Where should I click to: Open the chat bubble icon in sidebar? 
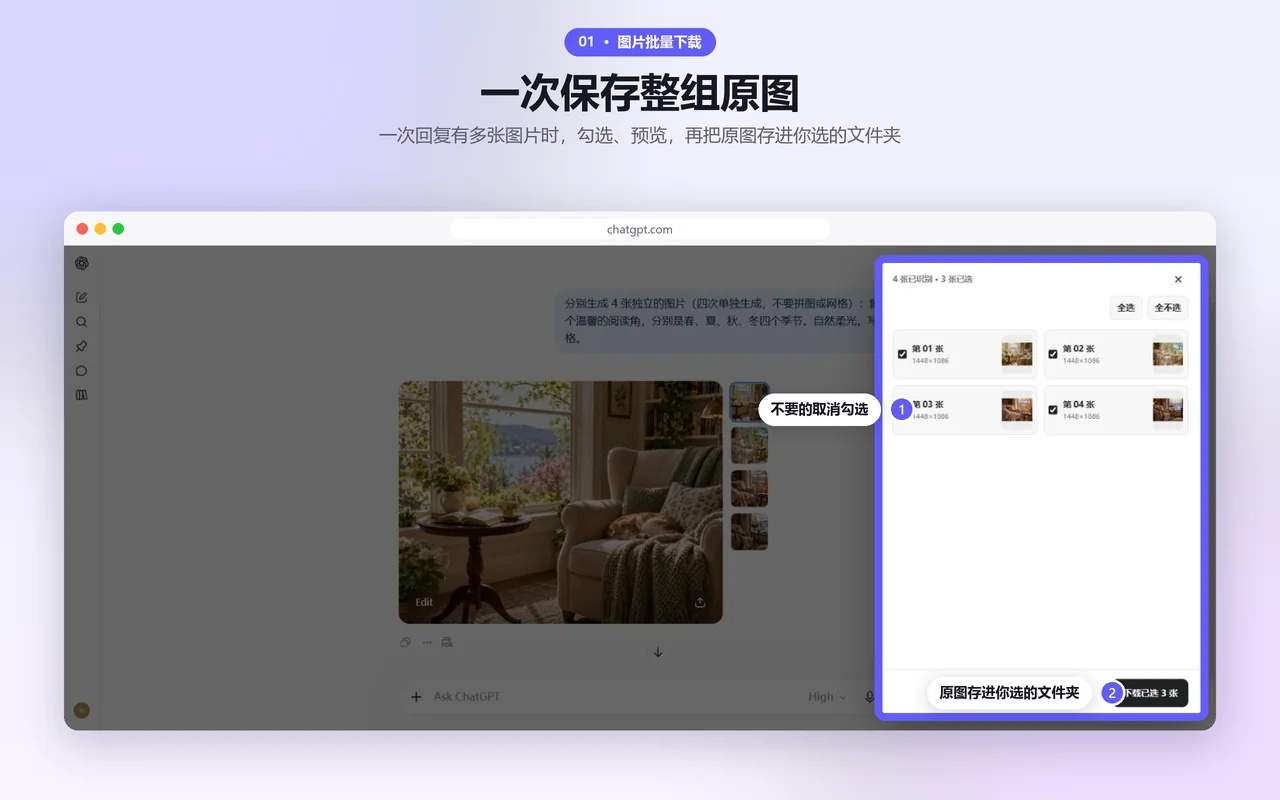(82, 370)
